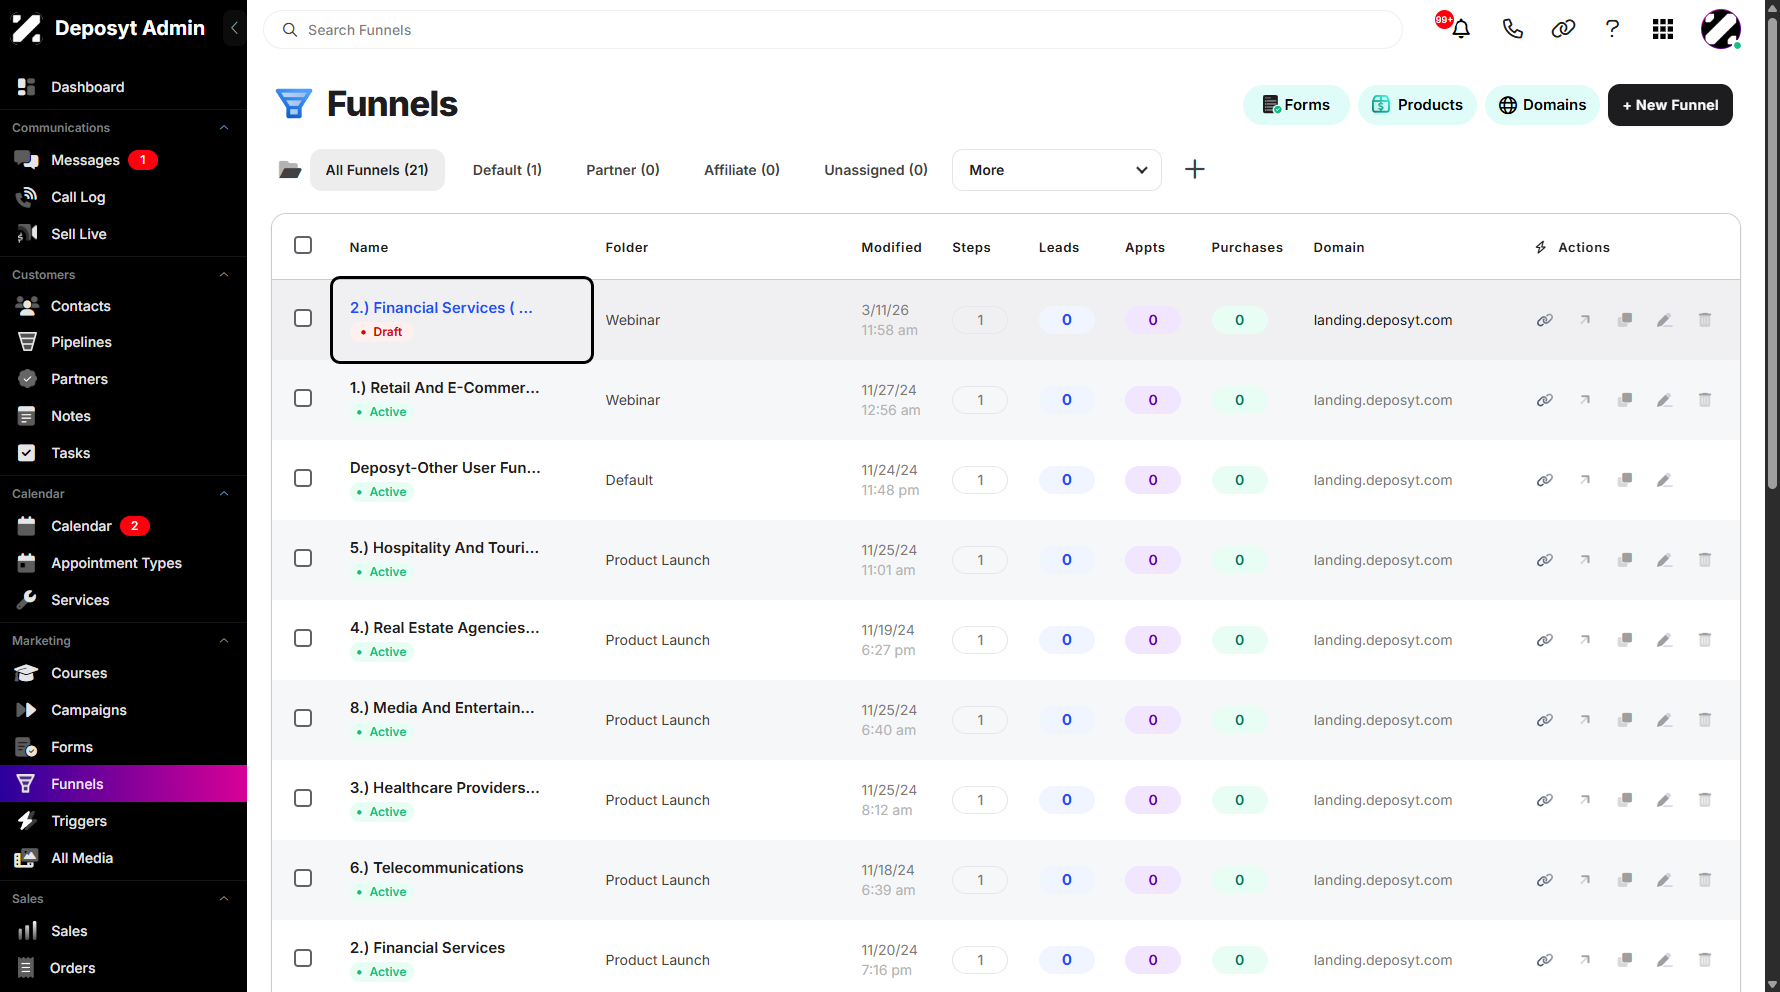
Task: Open the link icon in top bar
Action: pyautogui.click(x=1563, y=29)
